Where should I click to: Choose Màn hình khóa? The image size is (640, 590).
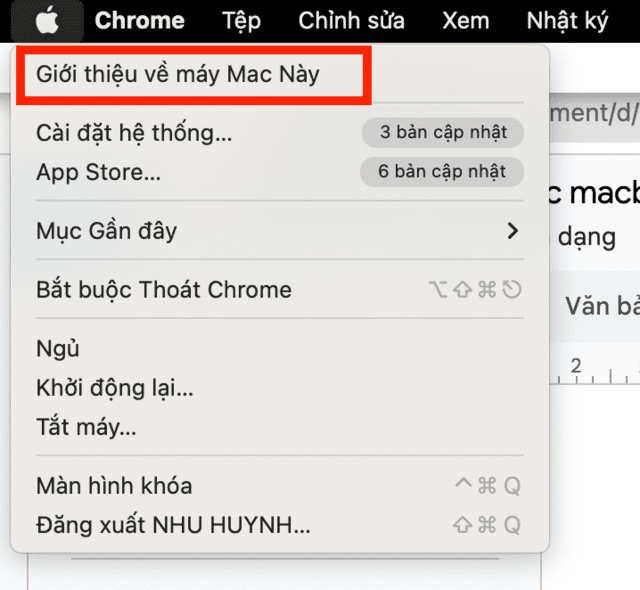[280, 486]
